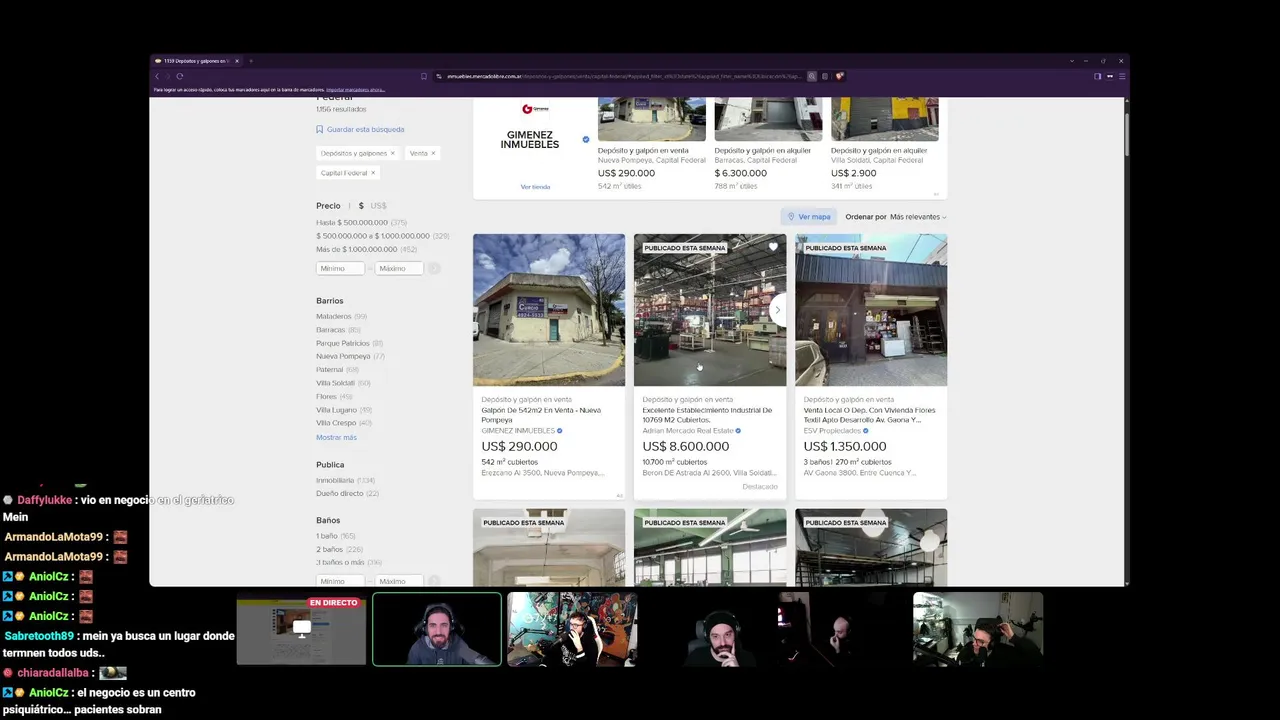Open Excelente Establecimiento Industrial listing title
1280x720 pixels.
coord(707,415)
